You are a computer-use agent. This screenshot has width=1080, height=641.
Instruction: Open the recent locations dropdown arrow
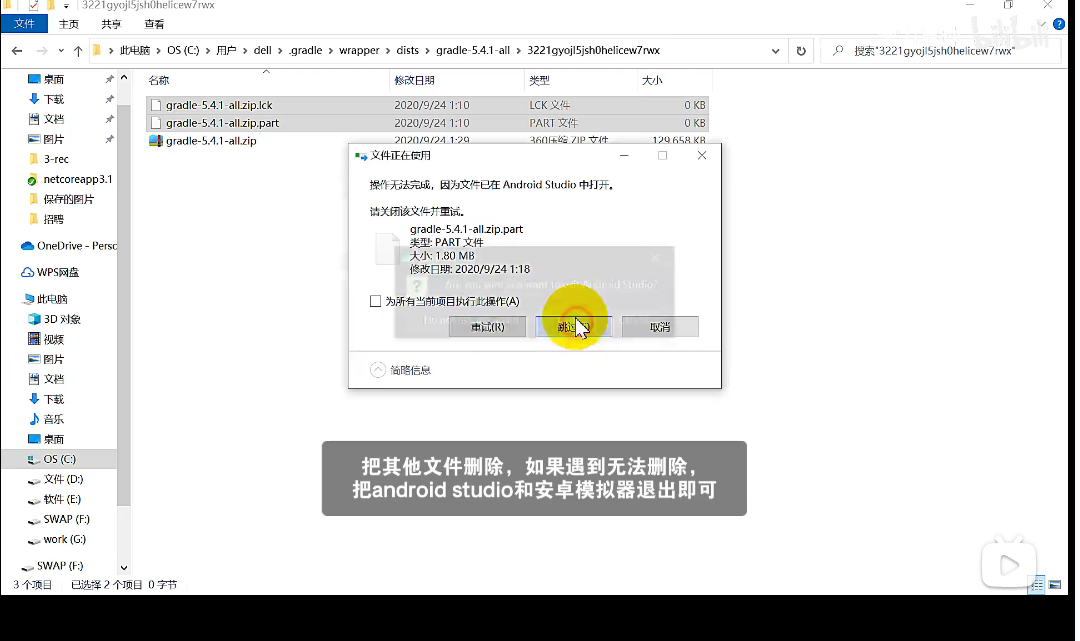61,50
